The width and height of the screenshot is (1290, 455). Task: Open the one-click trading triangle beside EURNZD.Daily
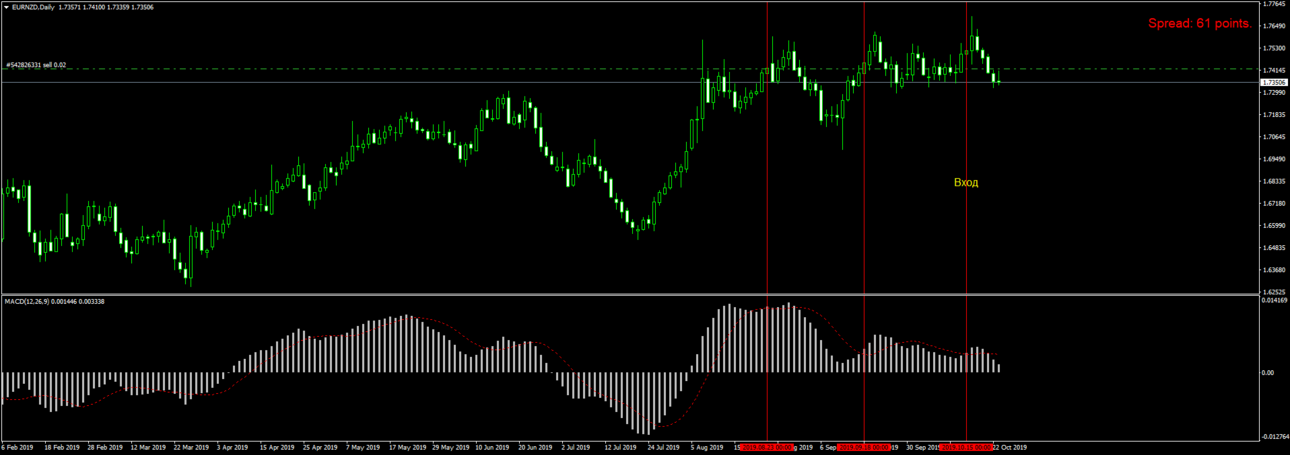click(5, 6)
